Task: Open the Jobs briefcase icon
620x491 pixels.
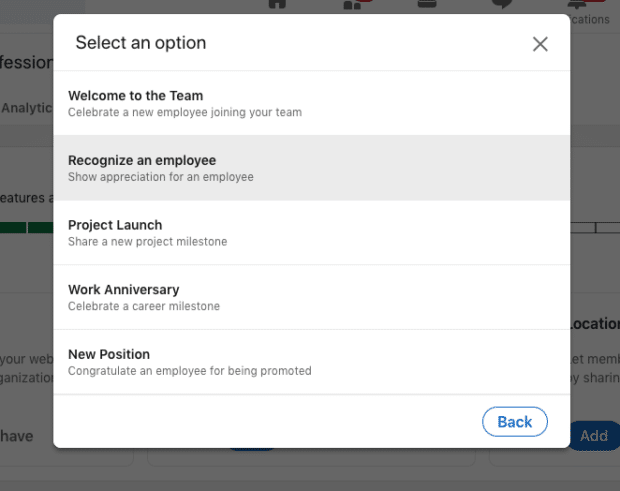Action: (x=427, y=4)
